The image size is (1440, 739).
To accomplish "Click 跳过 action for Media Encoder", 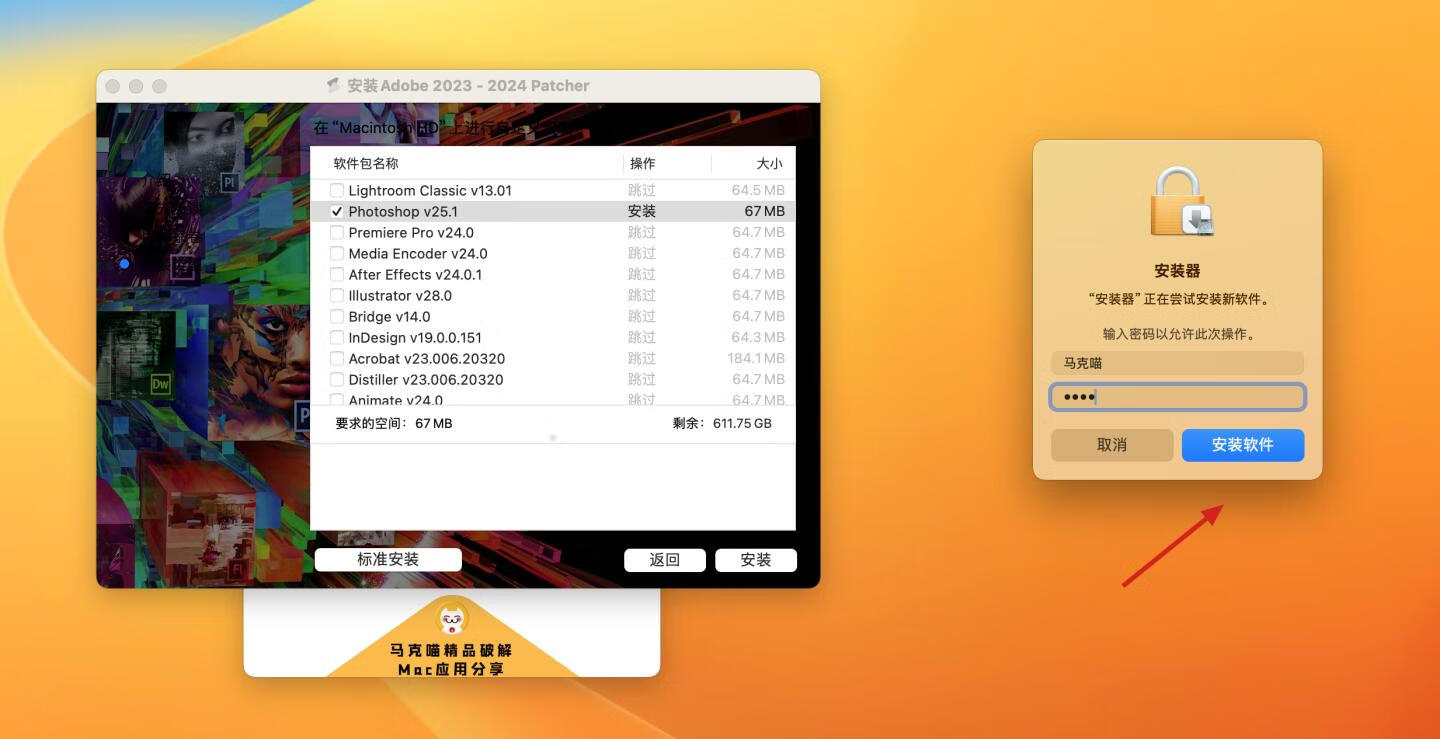I will tap(642, 253).
